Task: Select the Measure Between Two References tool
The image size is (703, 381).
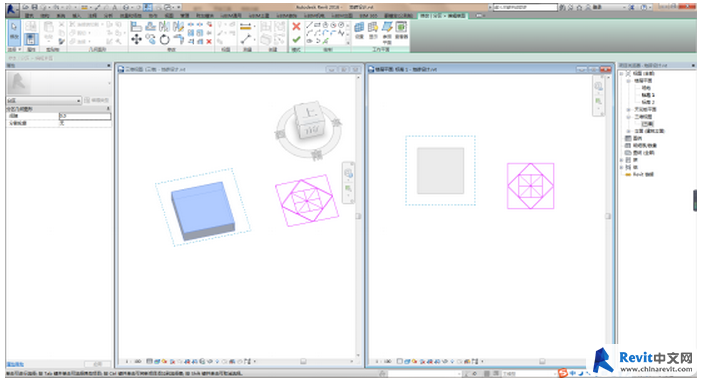Action: [x=246, y=27]
